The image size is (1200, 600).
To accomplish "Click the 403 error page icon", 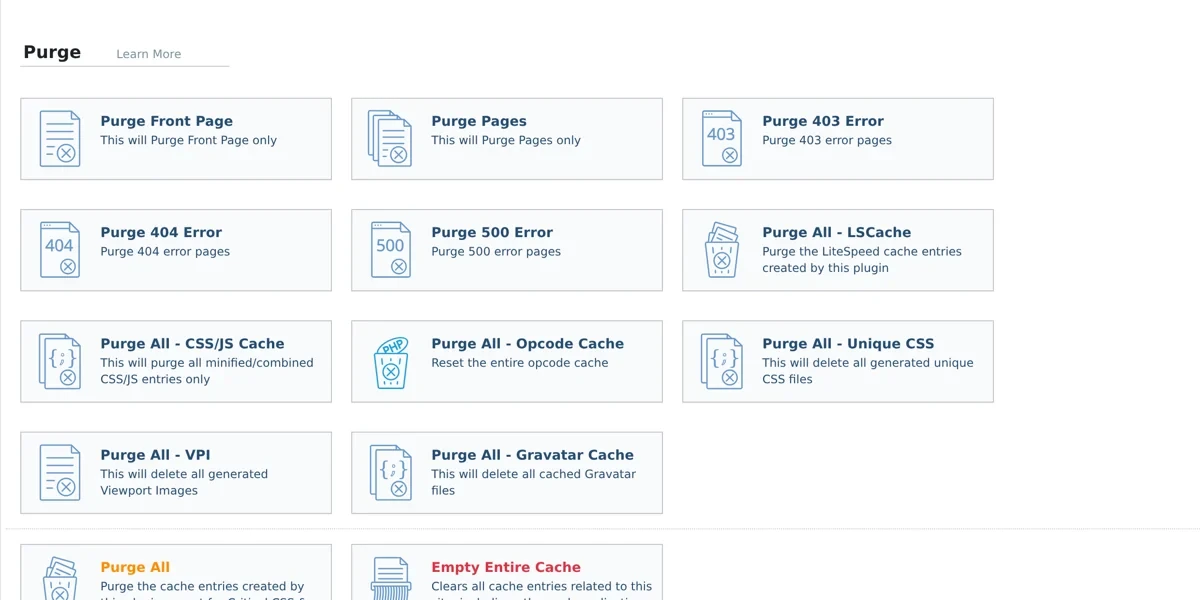I will click(722, 139).
